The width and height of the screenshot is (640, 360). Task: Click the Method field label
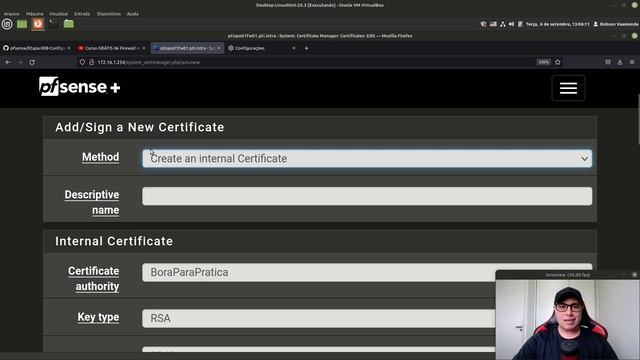(x=100, y=157)
